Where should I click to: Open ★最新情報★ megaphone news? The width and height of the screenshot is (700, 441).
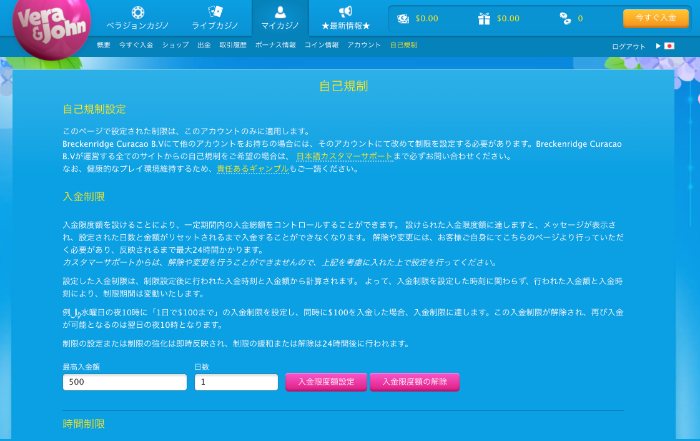[345, 12]
